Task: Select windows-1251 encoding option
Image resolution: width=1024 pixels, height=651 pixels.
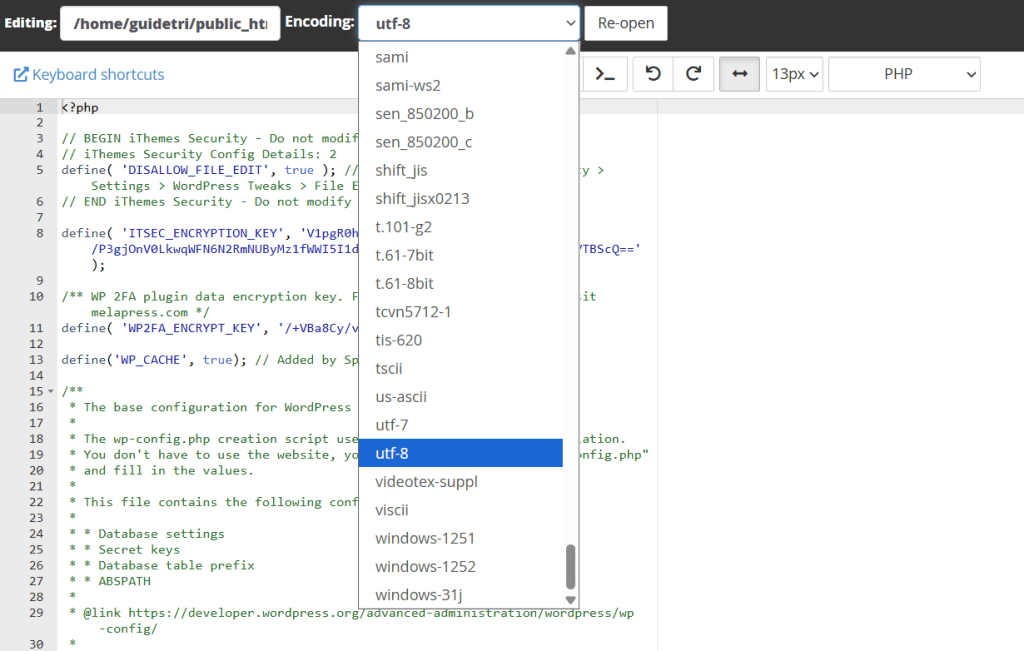Action: click(460, 538)
